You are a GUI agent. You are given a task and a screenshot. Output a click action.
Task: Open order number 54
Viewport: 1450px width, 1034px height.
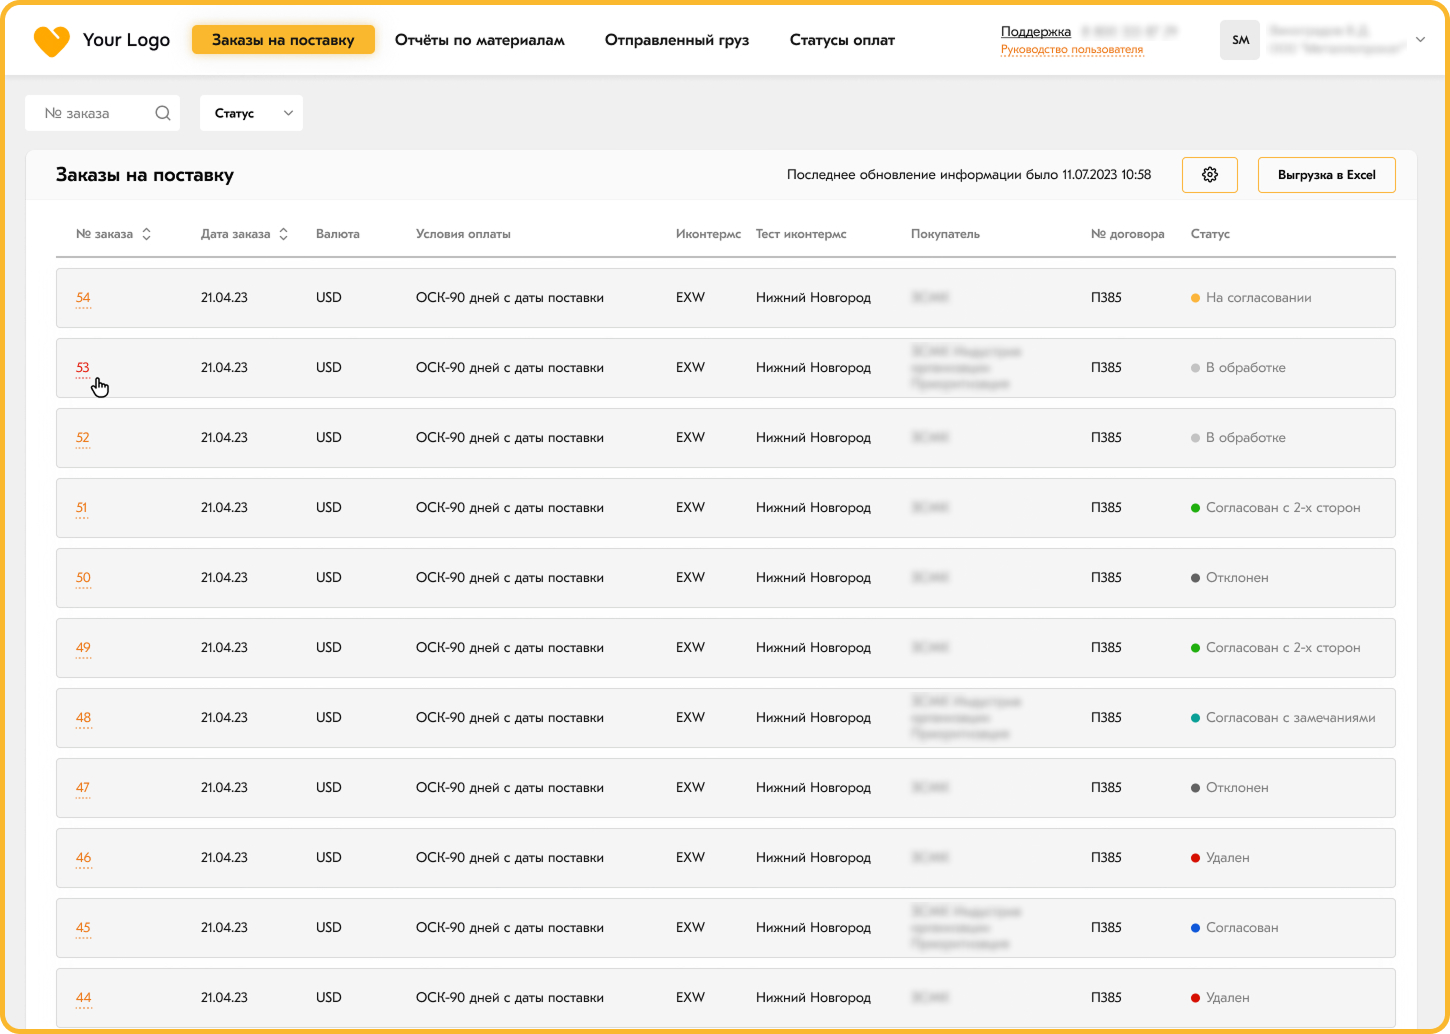[83, 298]
